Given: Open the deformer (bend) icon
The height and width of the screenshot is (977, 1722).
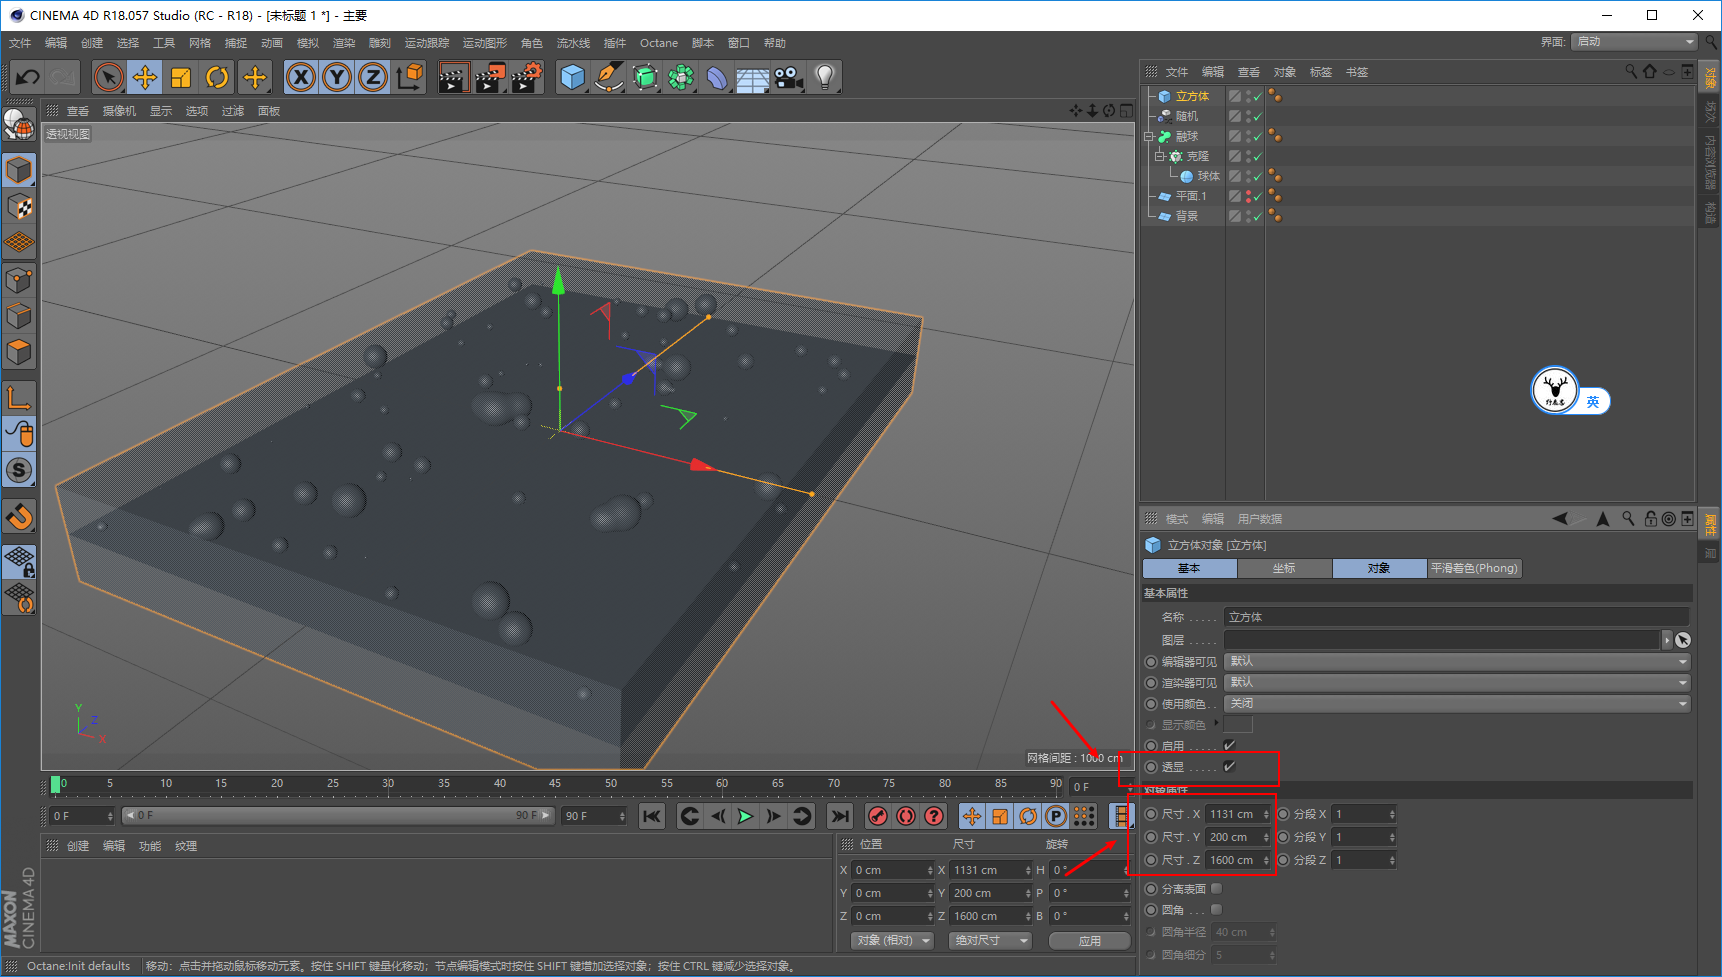Looking at the screenshot, I should pos(717,77).
